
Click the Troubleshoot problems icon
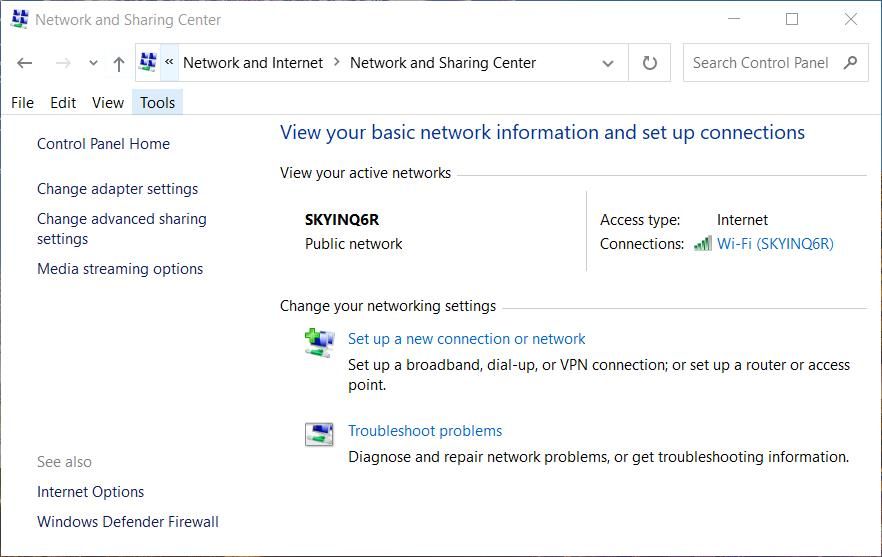click(x=319, y=434)
